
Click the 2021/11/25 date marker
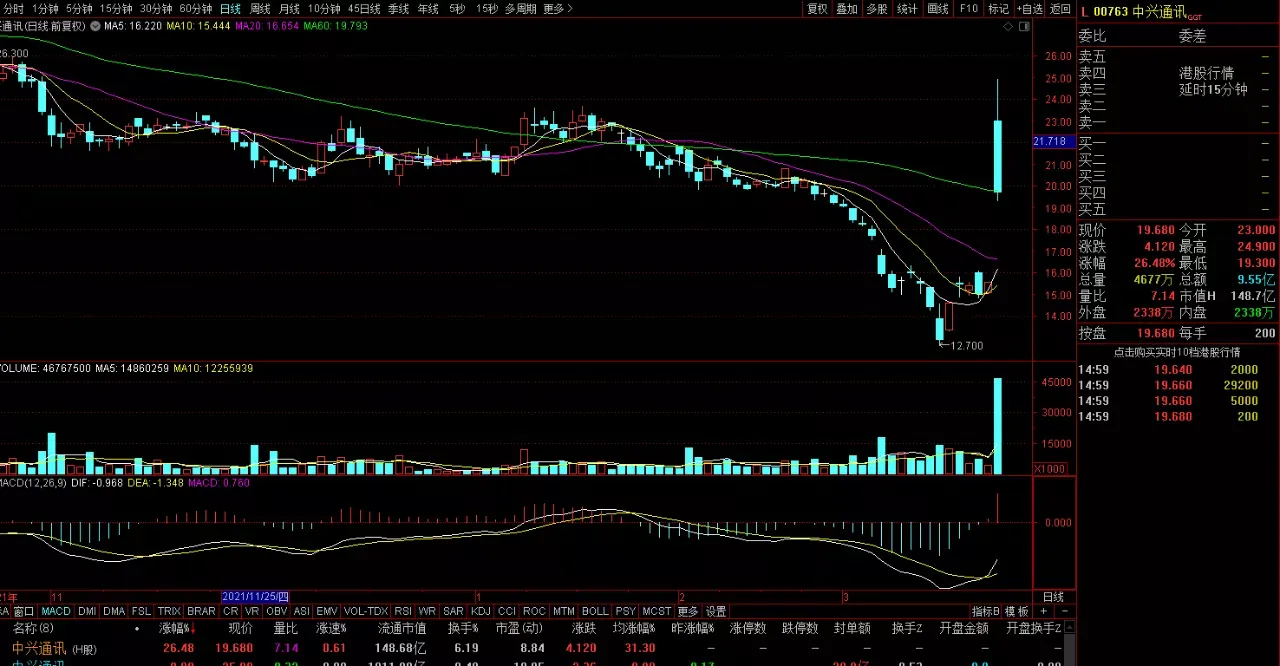(255, 597)
